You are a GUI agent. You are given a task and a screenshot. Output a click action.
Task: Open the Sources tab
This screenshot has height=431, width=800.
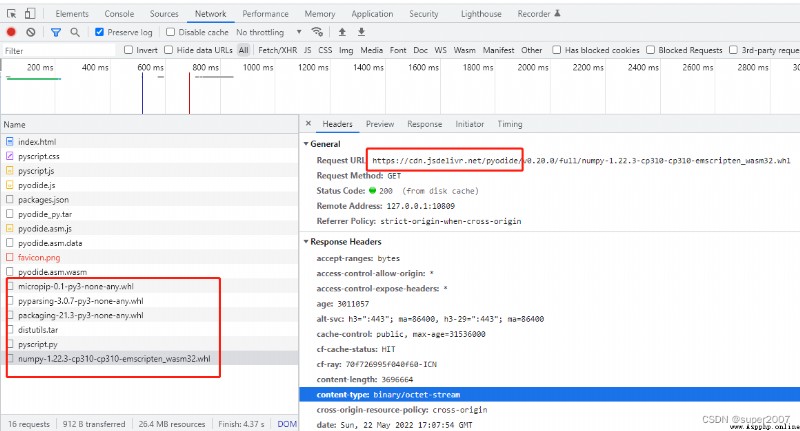(x=164, y=14)
